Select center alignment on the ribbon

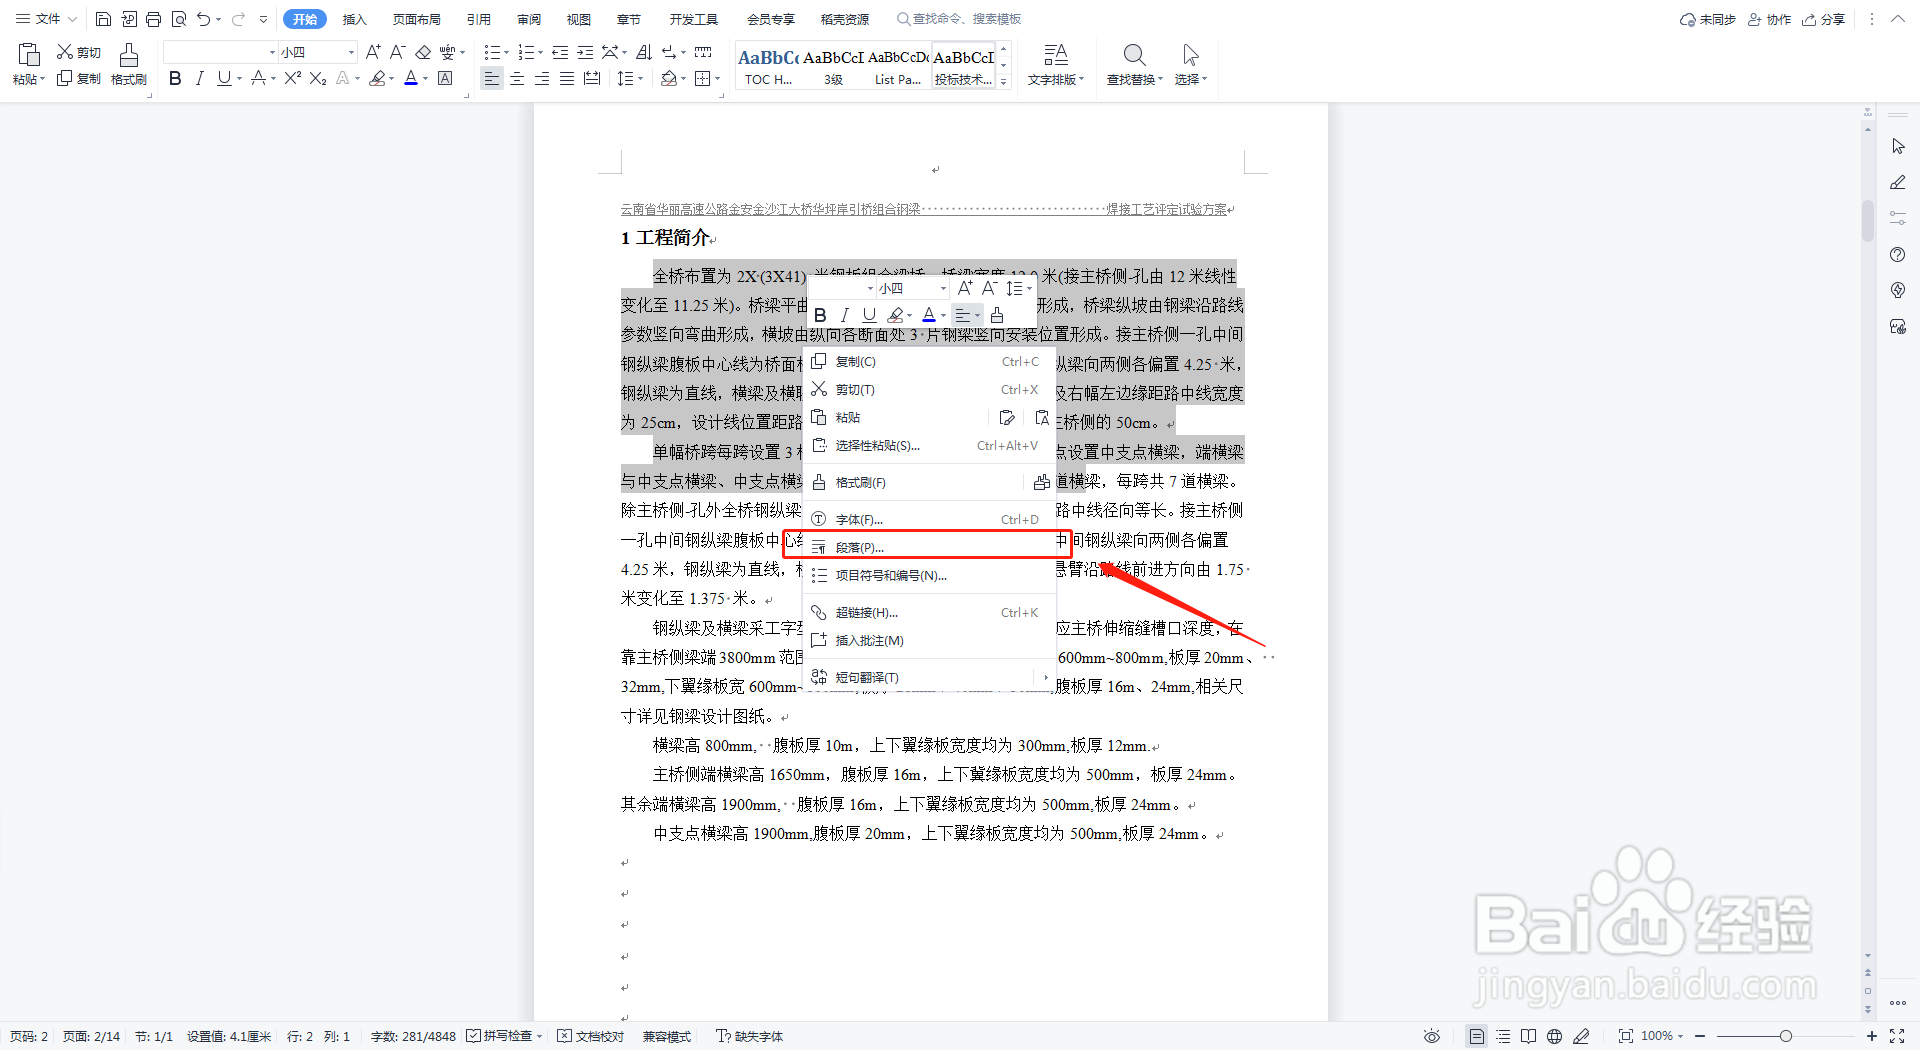(x=516, y=78)
